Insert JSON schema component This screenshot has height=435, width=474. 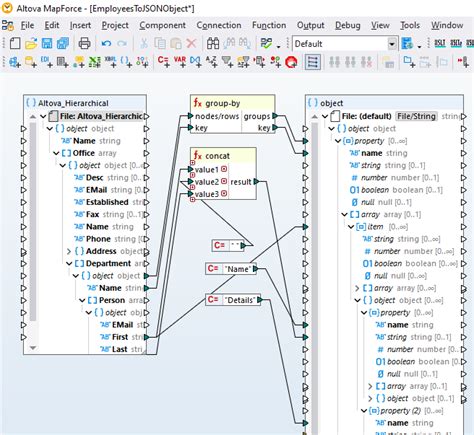126,62
